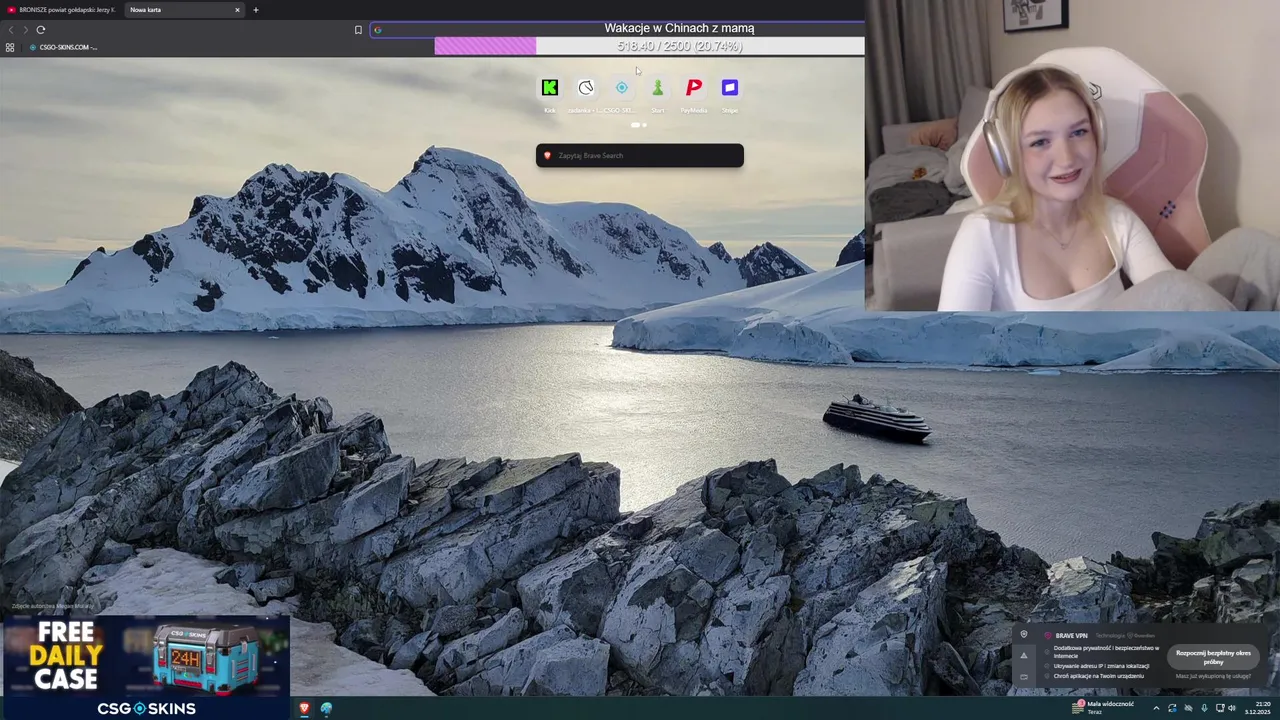Open the PayMedia shortcut tile
The width and height of the screenshot is (1280, 720).
693,88
